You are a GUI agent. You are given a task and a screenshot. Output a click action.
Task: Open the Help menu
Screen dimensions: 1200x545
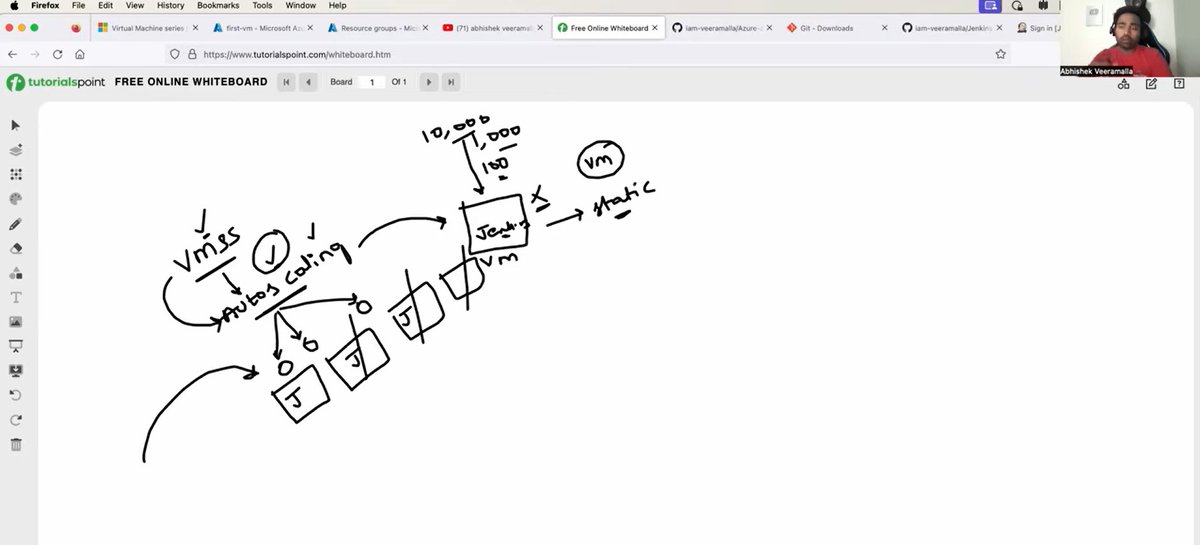pyautogui.click(x=338, y=5)
